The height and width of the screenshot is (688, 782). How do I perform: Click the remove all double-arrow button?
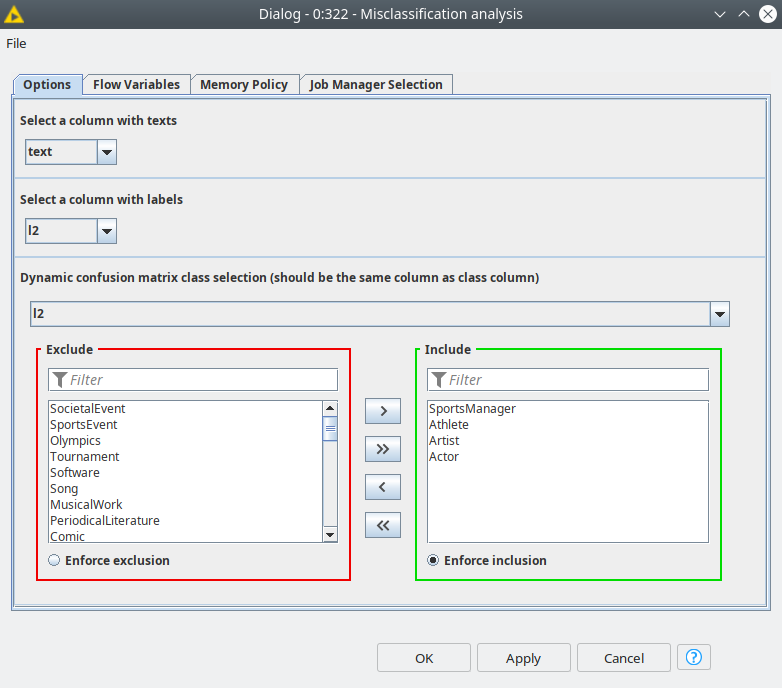point(383,525)
